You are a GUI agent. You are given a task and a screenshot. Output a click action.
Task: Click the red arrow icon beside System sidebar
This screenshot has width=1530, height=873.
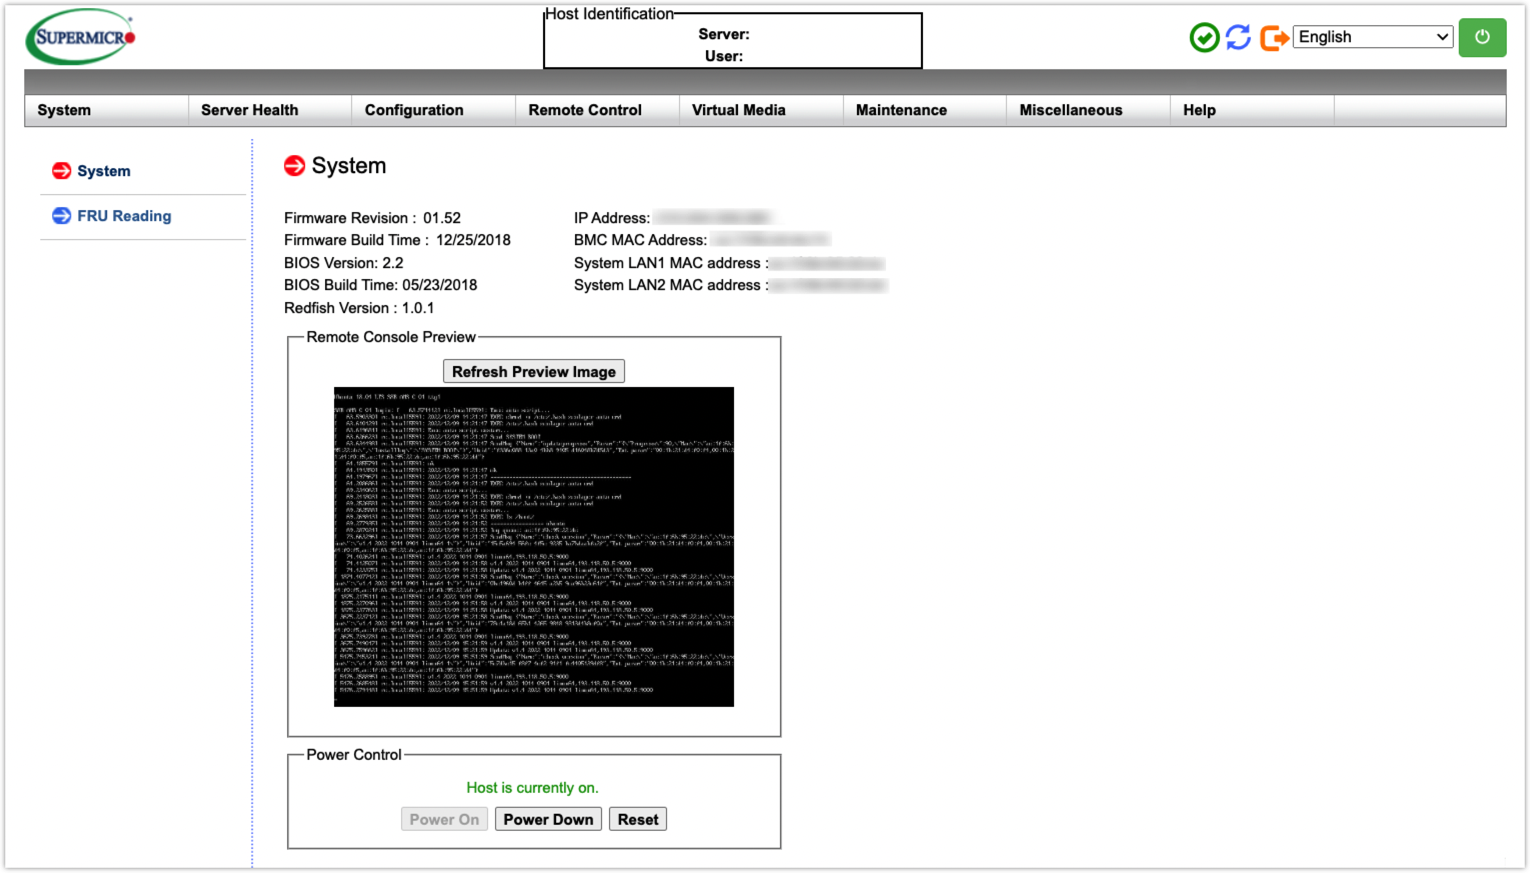click(61, 171)
